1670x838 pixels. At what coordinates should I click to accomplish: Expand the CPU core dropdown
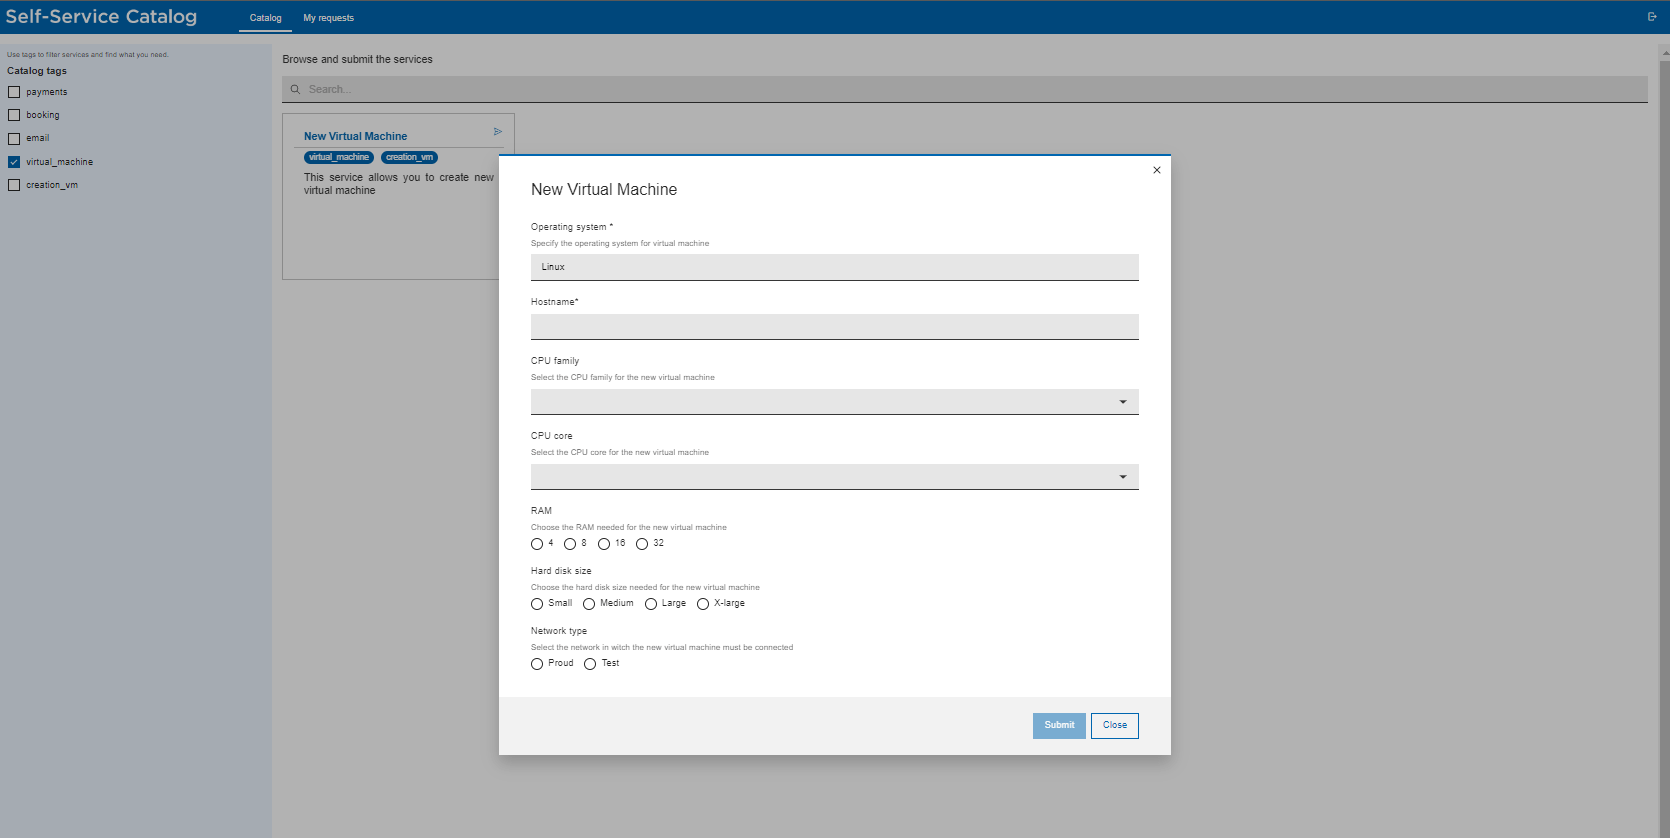click(834, 477)
